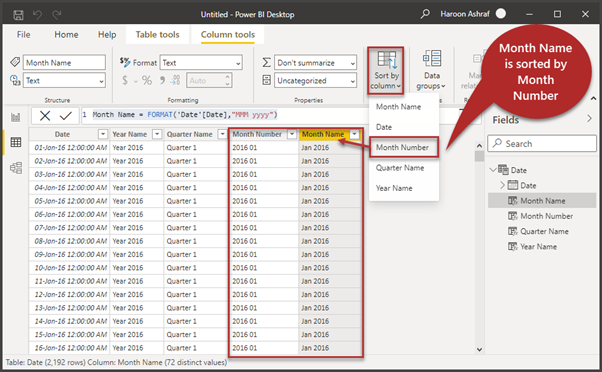Image resolution: width=602 pixels, height=372 pixels.
Task: Click the title bar search magnifier icon
Action: (x=425, y=14)
